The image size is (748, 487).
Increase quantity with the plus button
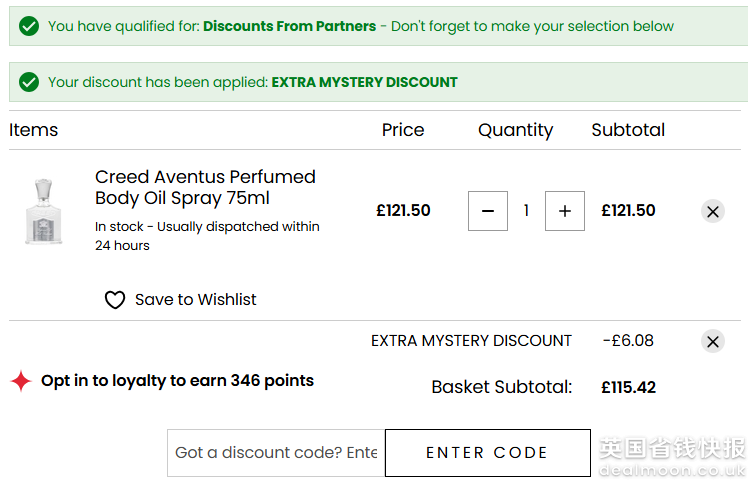coord(565,211)
